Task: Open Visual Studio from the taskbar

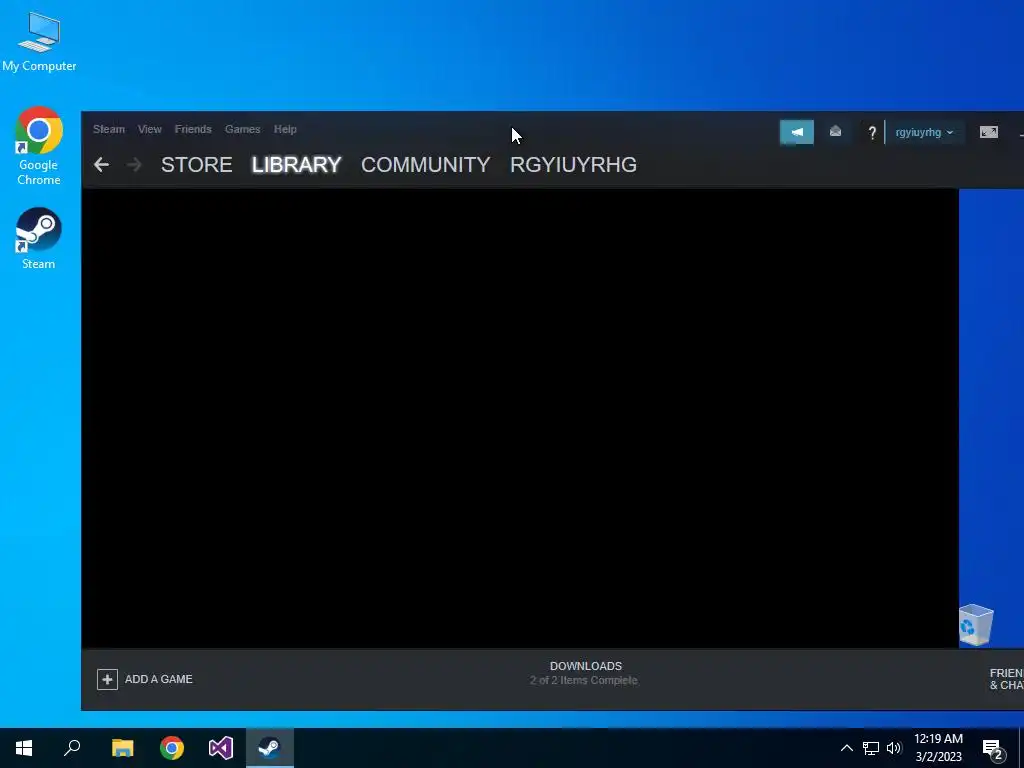Action: click(221, 748)
